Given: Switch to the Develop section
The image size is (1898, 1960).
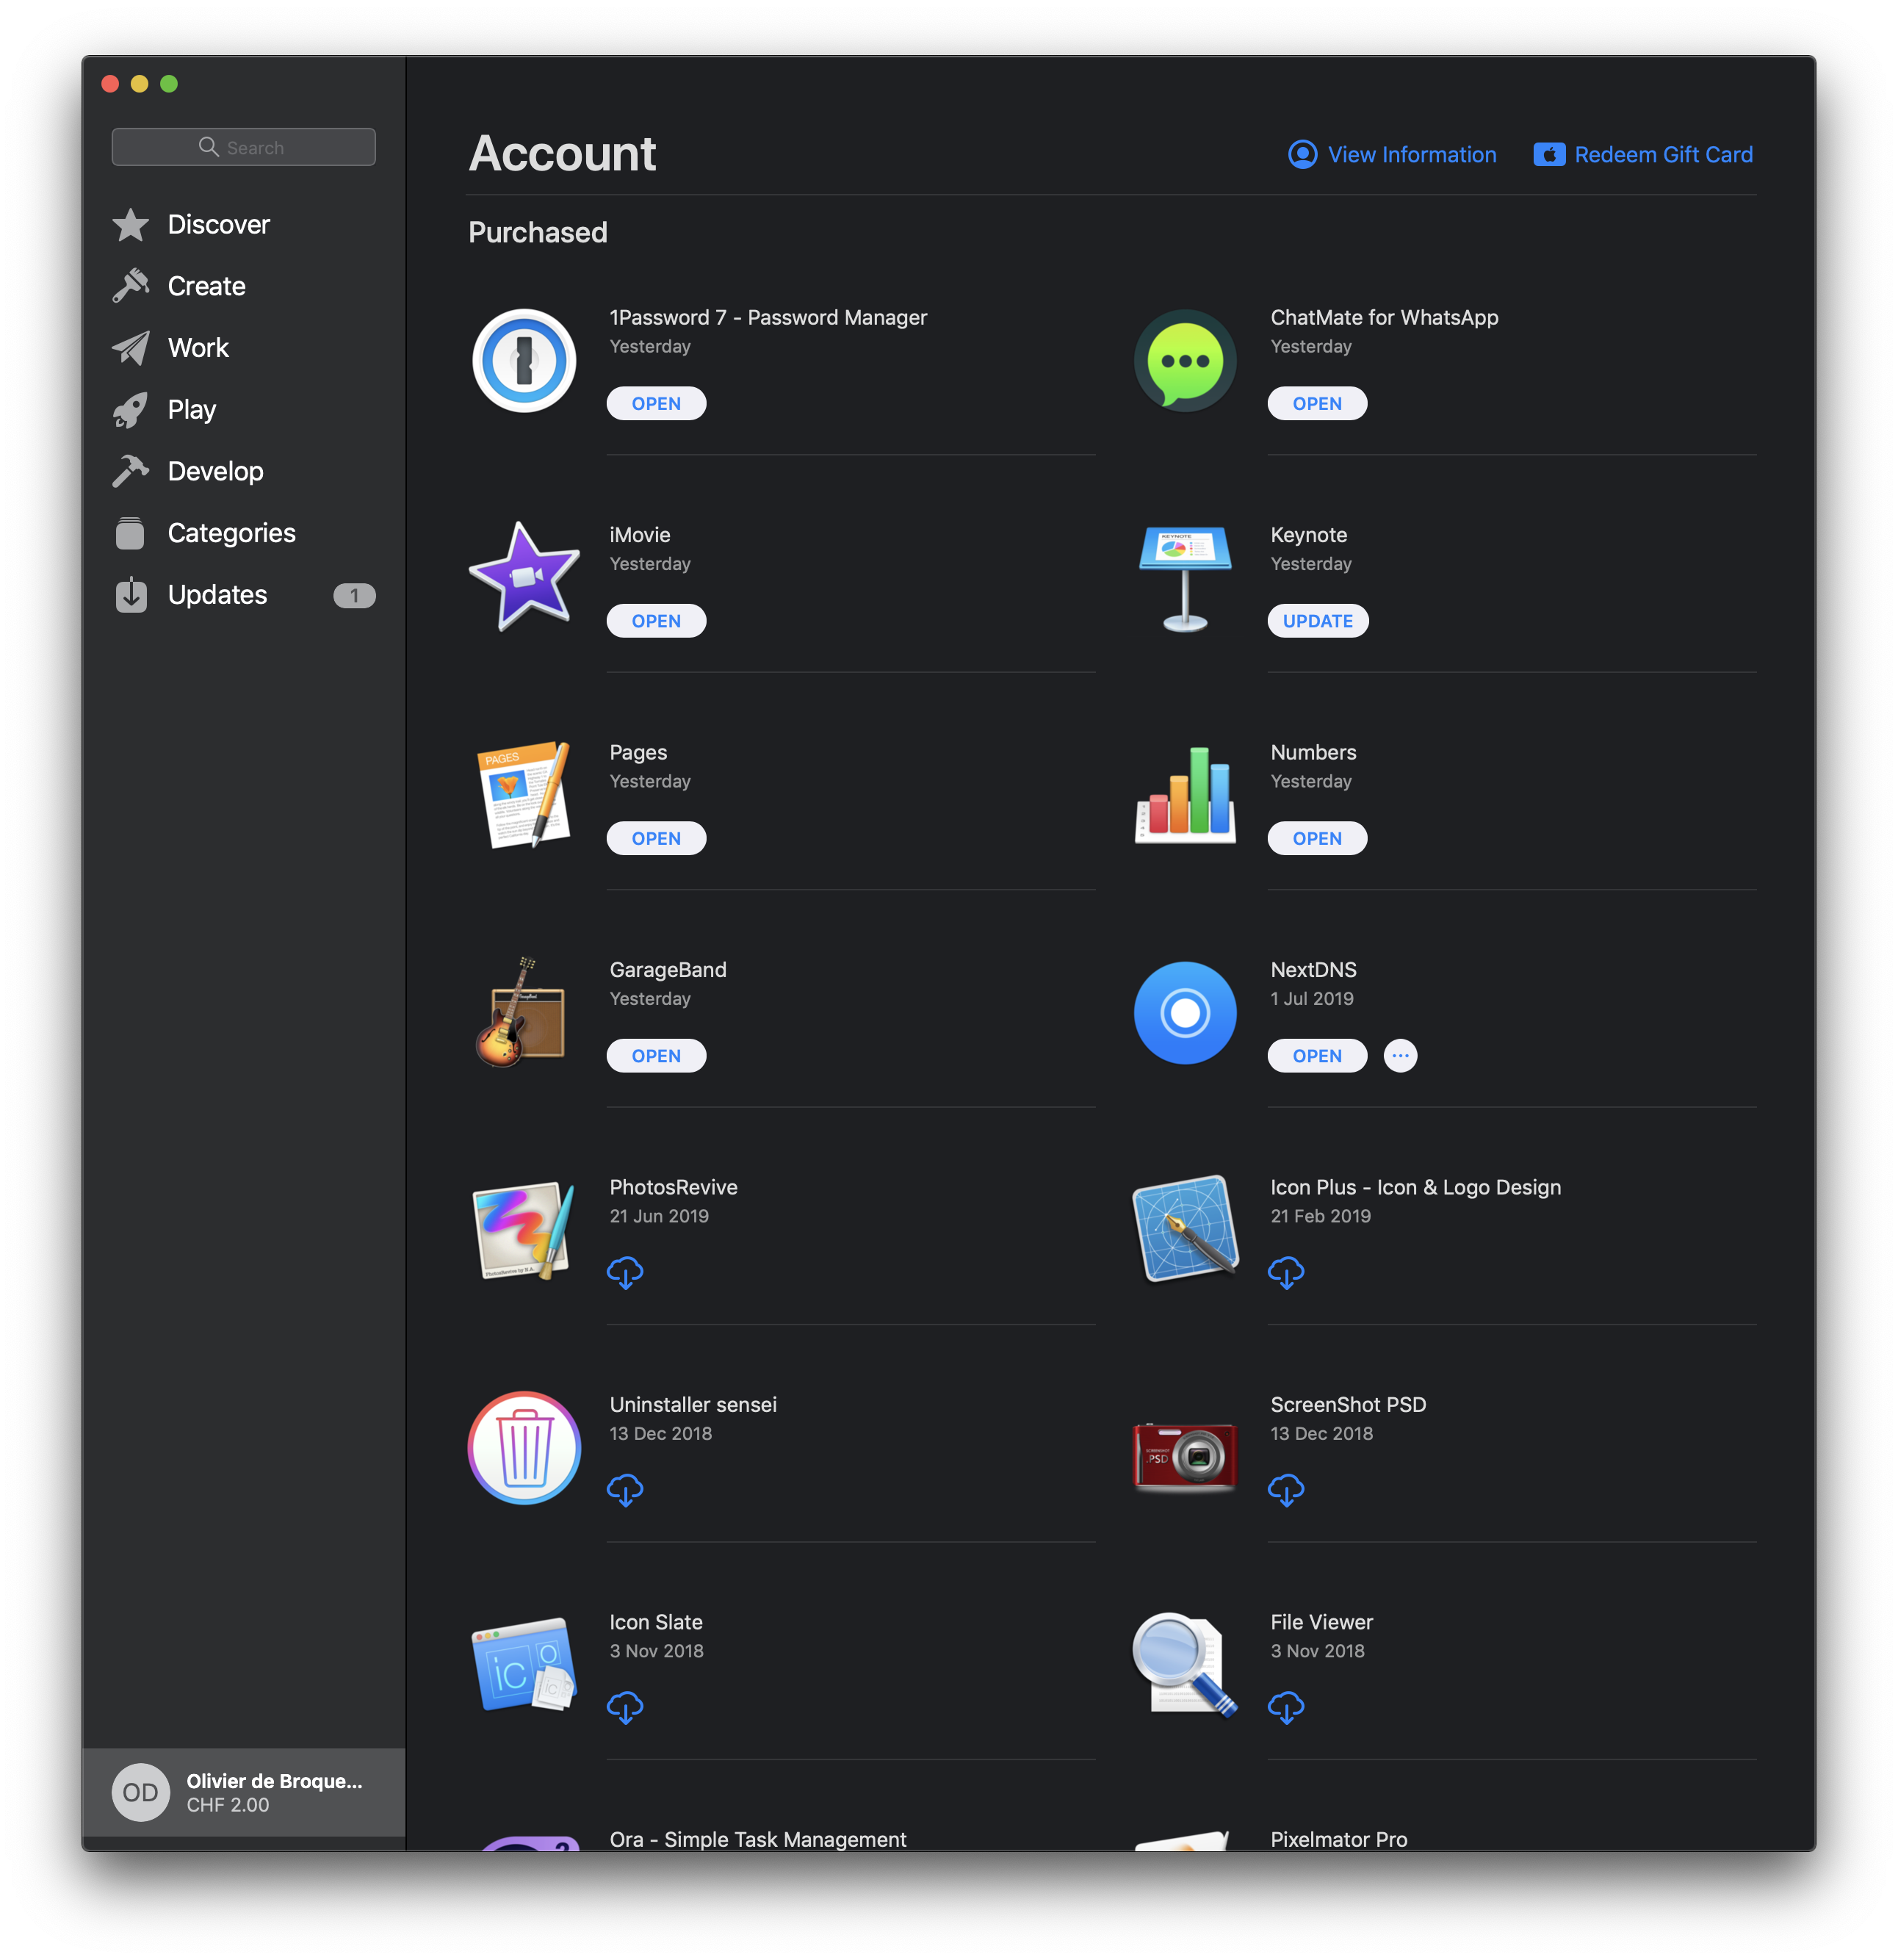Looking at the screenshot, I should coord(215,471).
